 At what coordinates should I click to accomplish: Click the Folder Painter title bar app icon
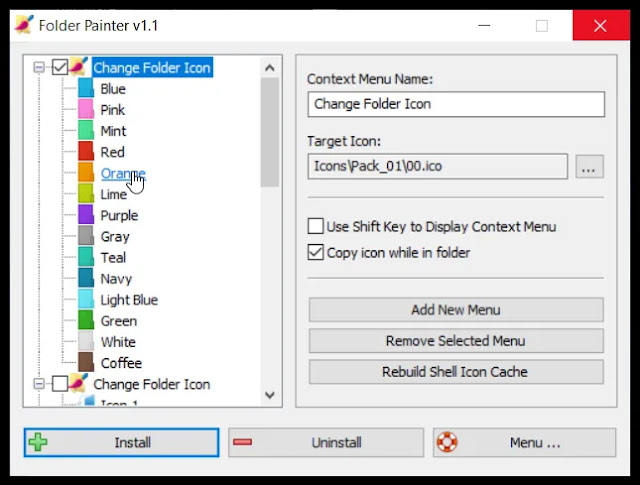click(x=24, y=25)
